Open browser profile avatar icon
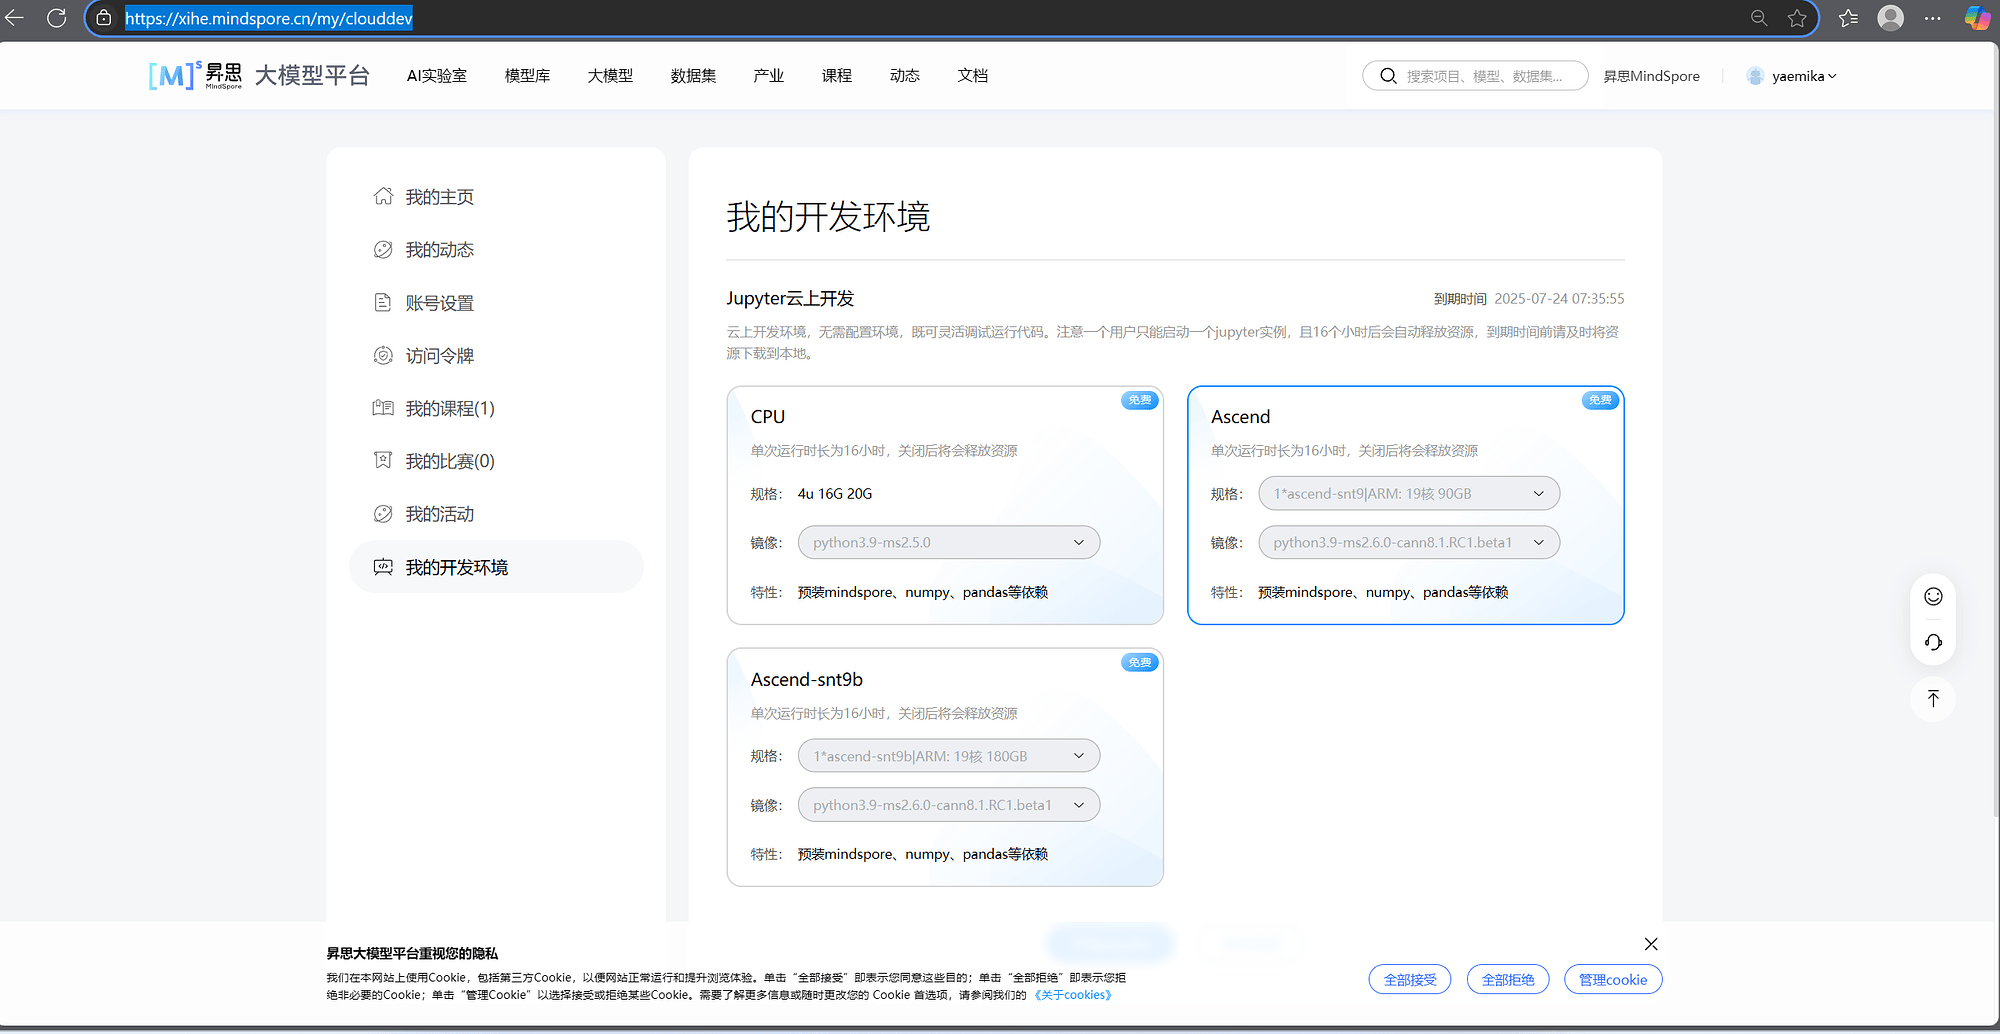2000x1034 pixels. click(x=1890, y=18)
